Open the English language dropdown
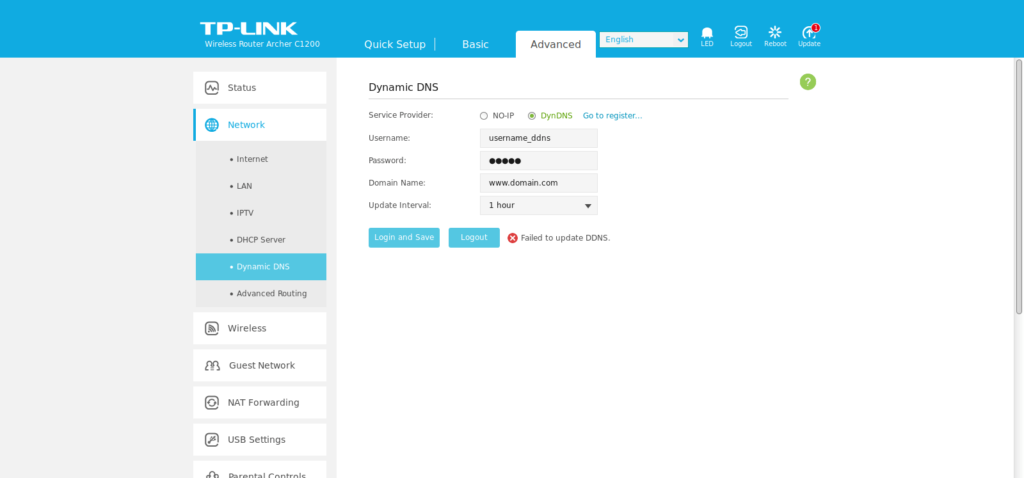Image resolution: width=1024 pixels, height=478 pixels. [644, 40]
